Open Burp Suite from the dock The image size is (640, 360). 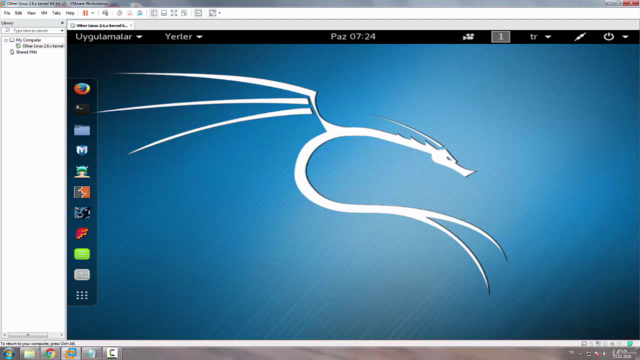tap(82, 192)
